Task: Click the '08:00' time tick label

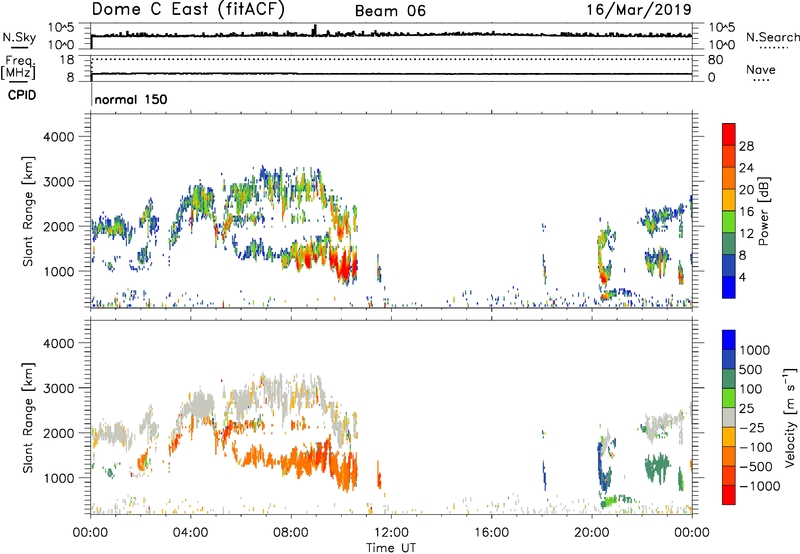Action: [291, 533]
